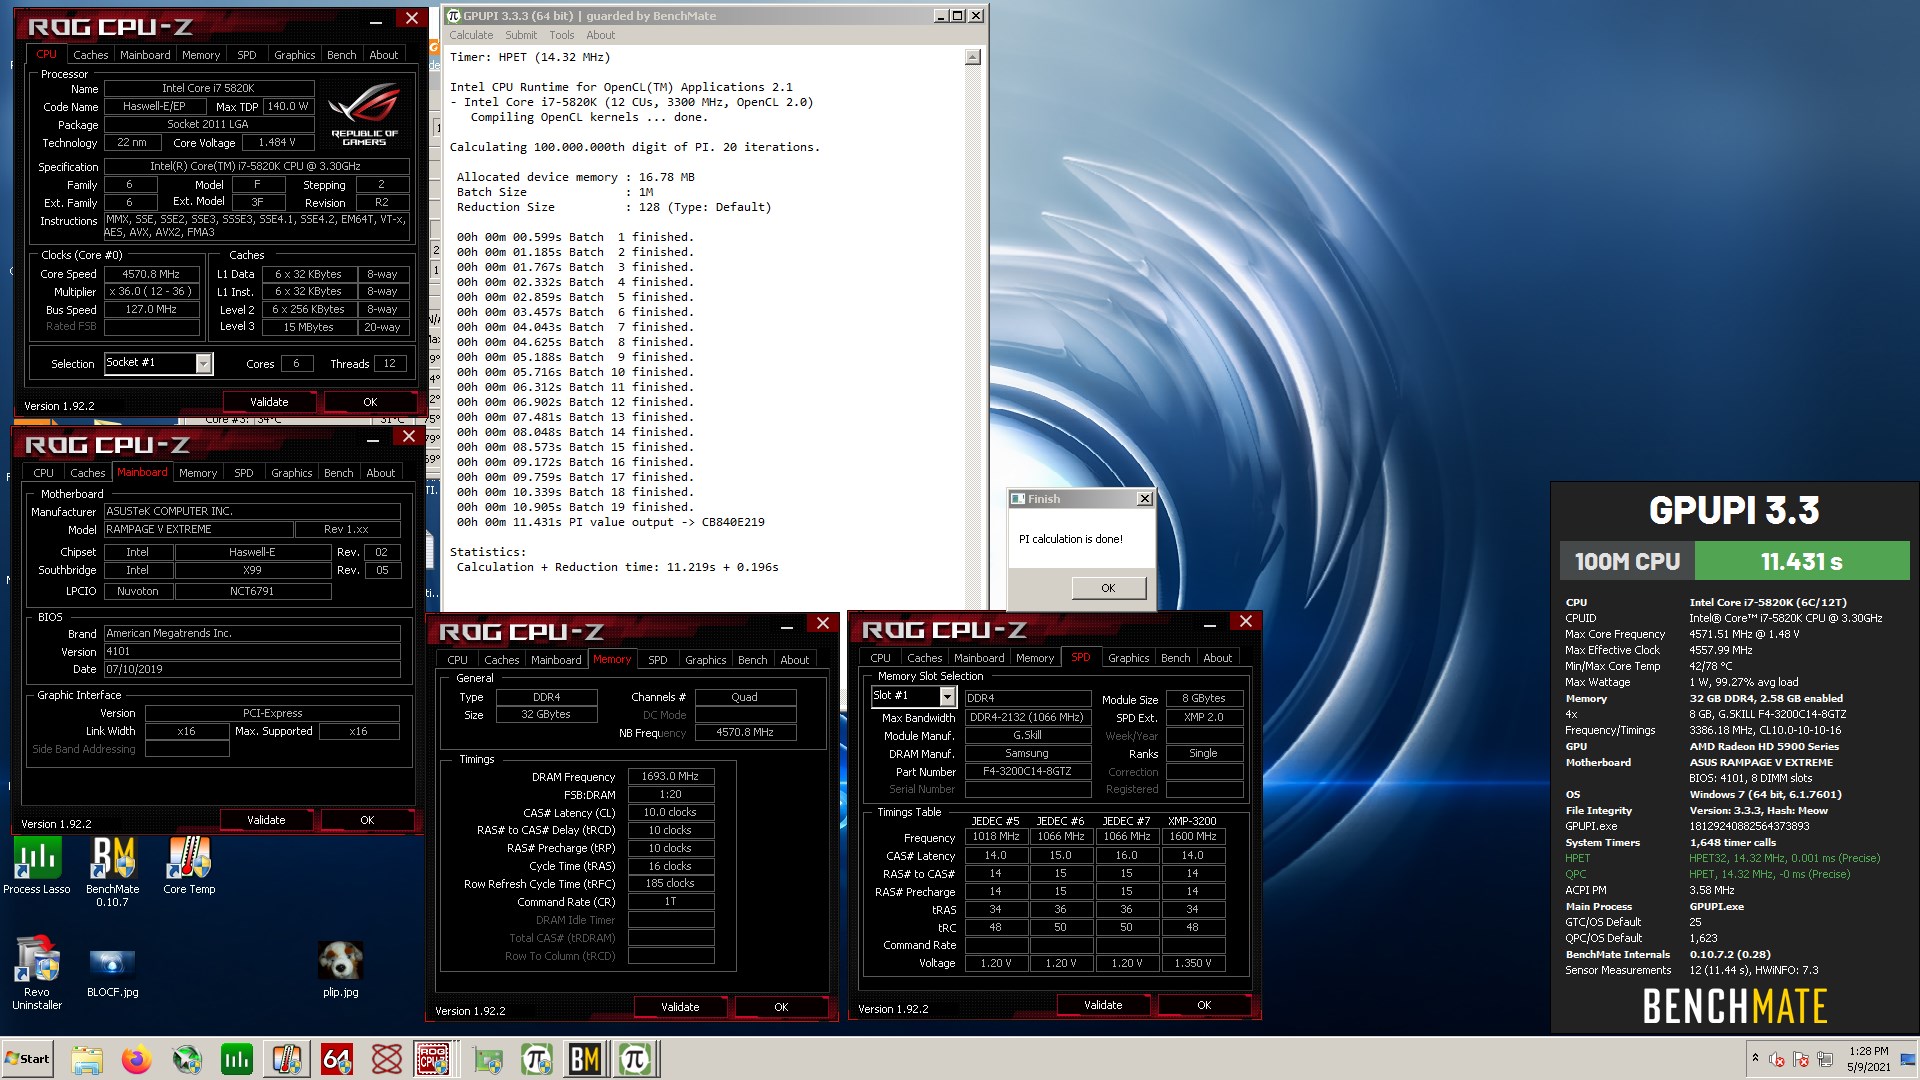Show hidden tray icons chevron
Screen dimensions: 1920x1080
tap(1754, 1057)
